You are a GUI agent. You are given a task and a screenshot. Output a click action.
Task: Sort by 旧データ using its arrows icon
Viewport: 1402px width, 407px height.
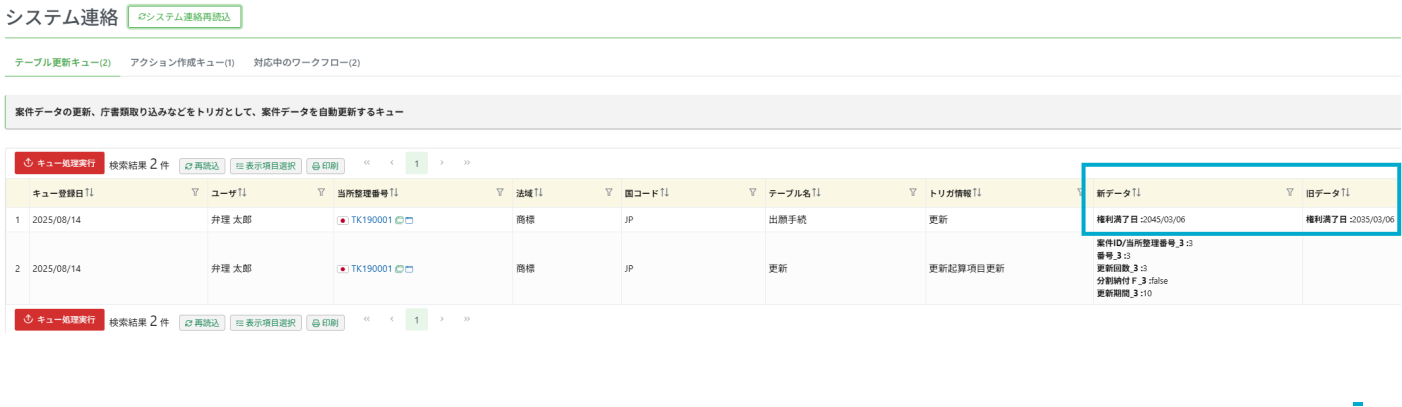coord(1345,193)
